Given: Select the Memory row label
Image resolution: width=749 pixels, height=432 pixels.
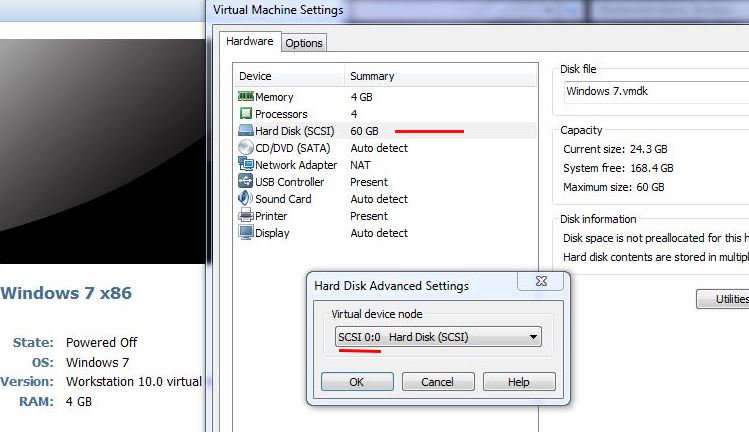Looking at the screenshot, I should [274, 97].
